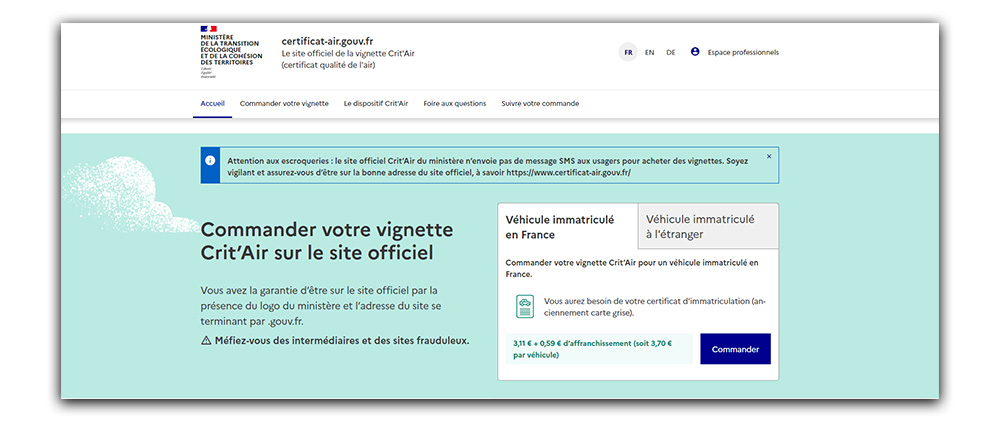Click the French Republic ministry logo
The image size is (1000, 432).
pos(231,52)
